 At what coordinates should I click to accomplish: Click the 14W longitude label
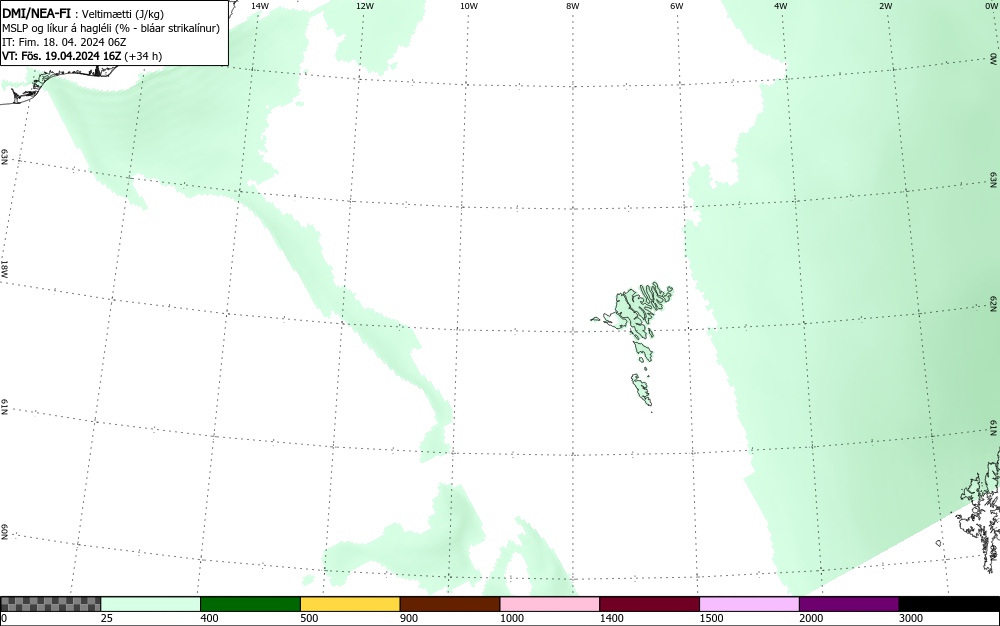(x=260, y=6)
